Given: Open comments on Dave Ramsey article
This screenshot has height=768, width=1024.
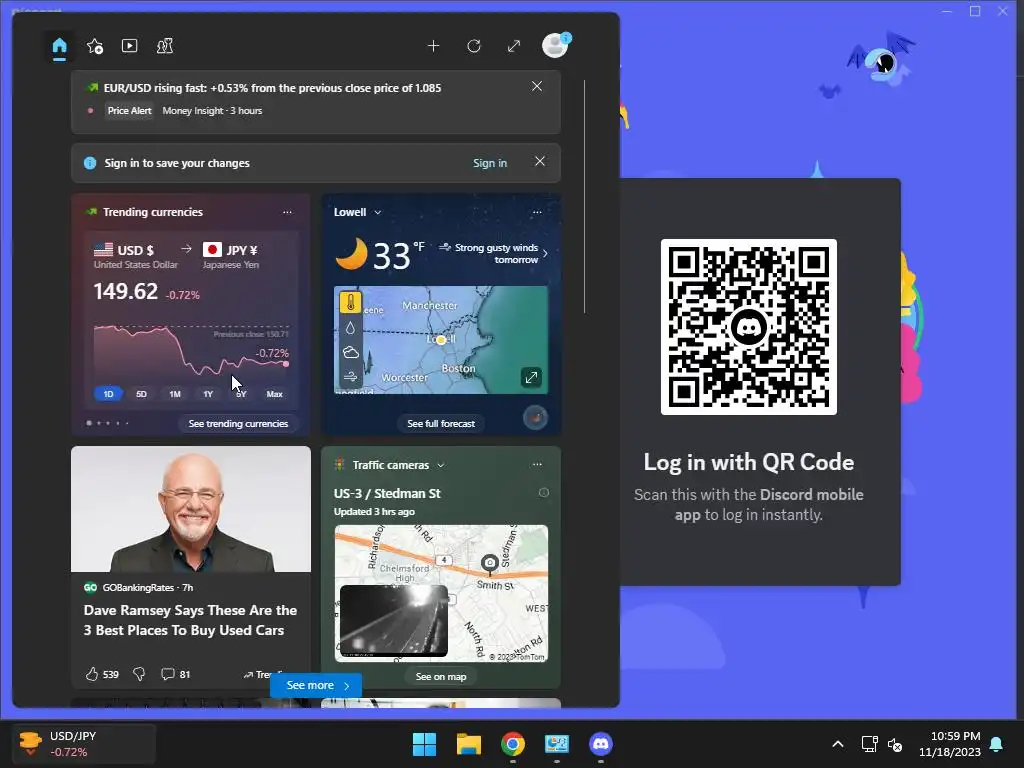Looking at the screenshot, I should (175, 674).
